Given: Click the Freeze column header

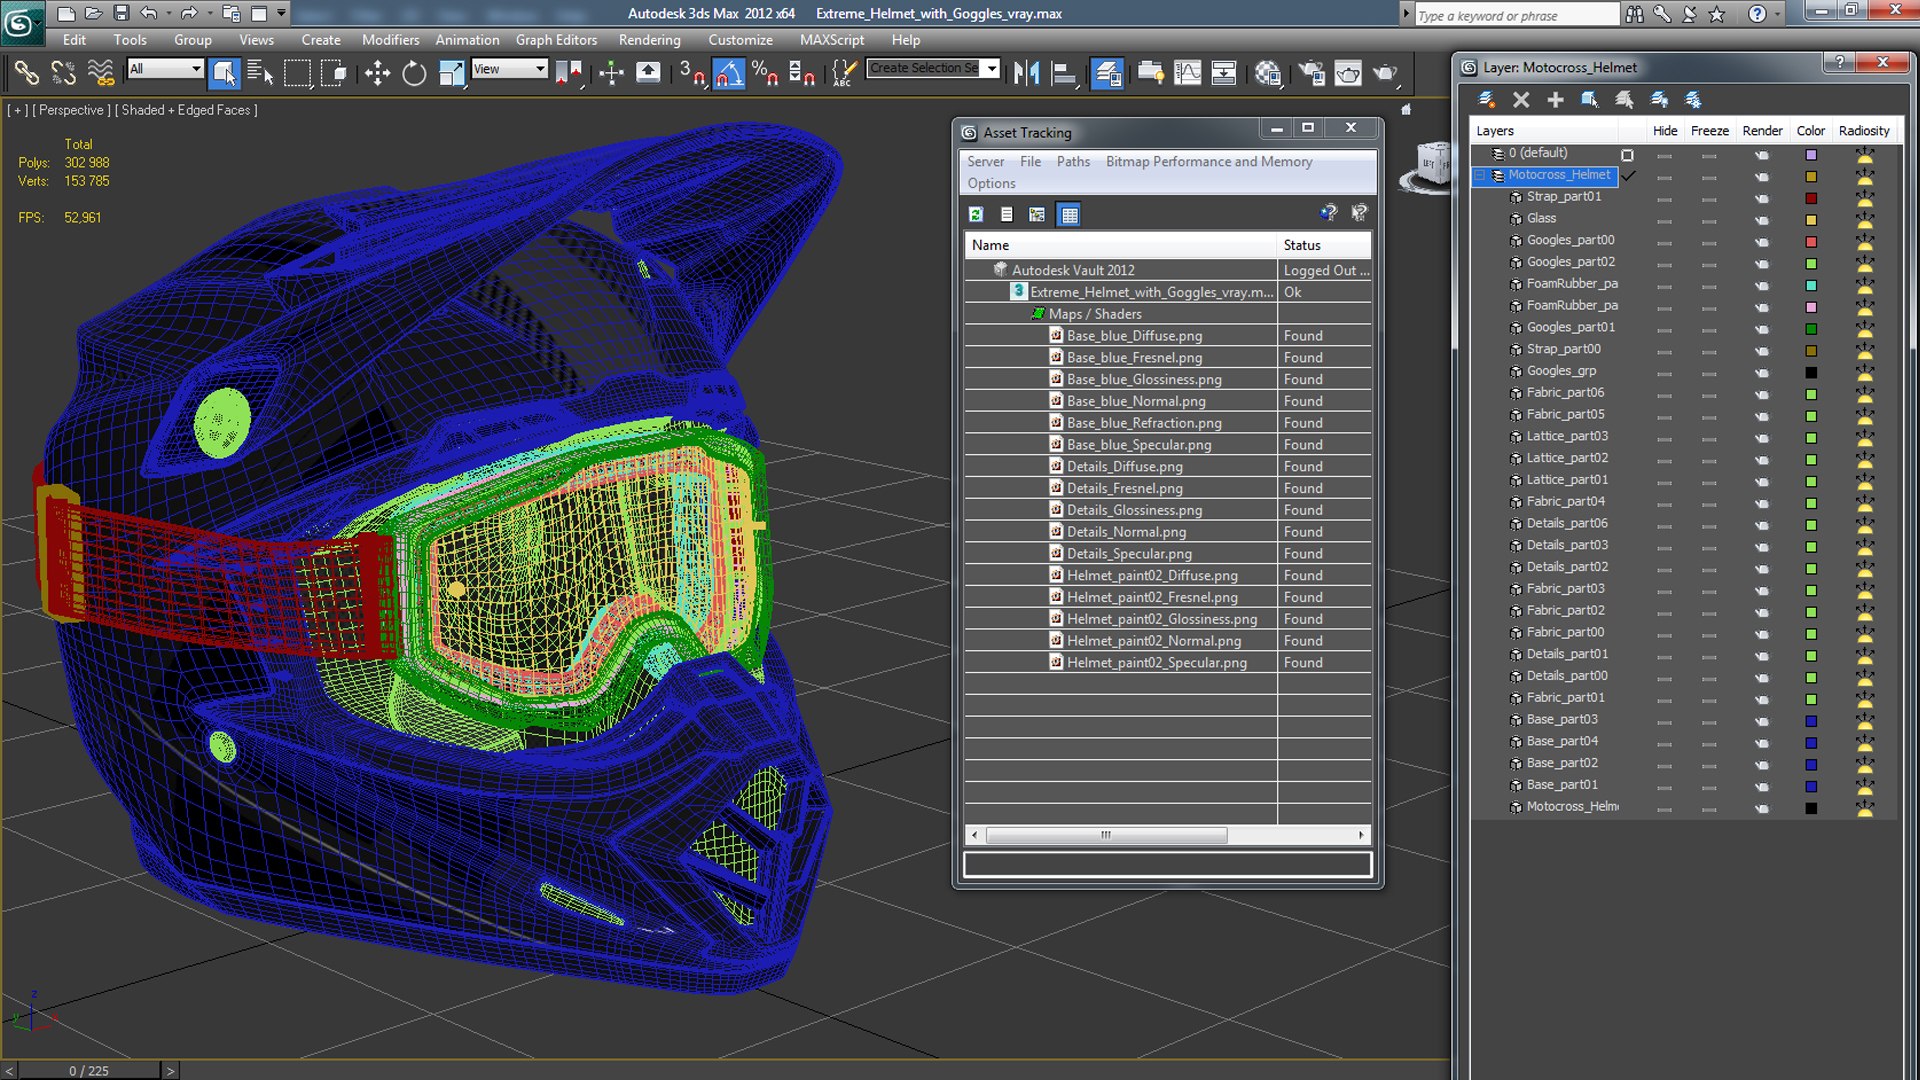Looking at the screenshot, I should (1709, 131).
